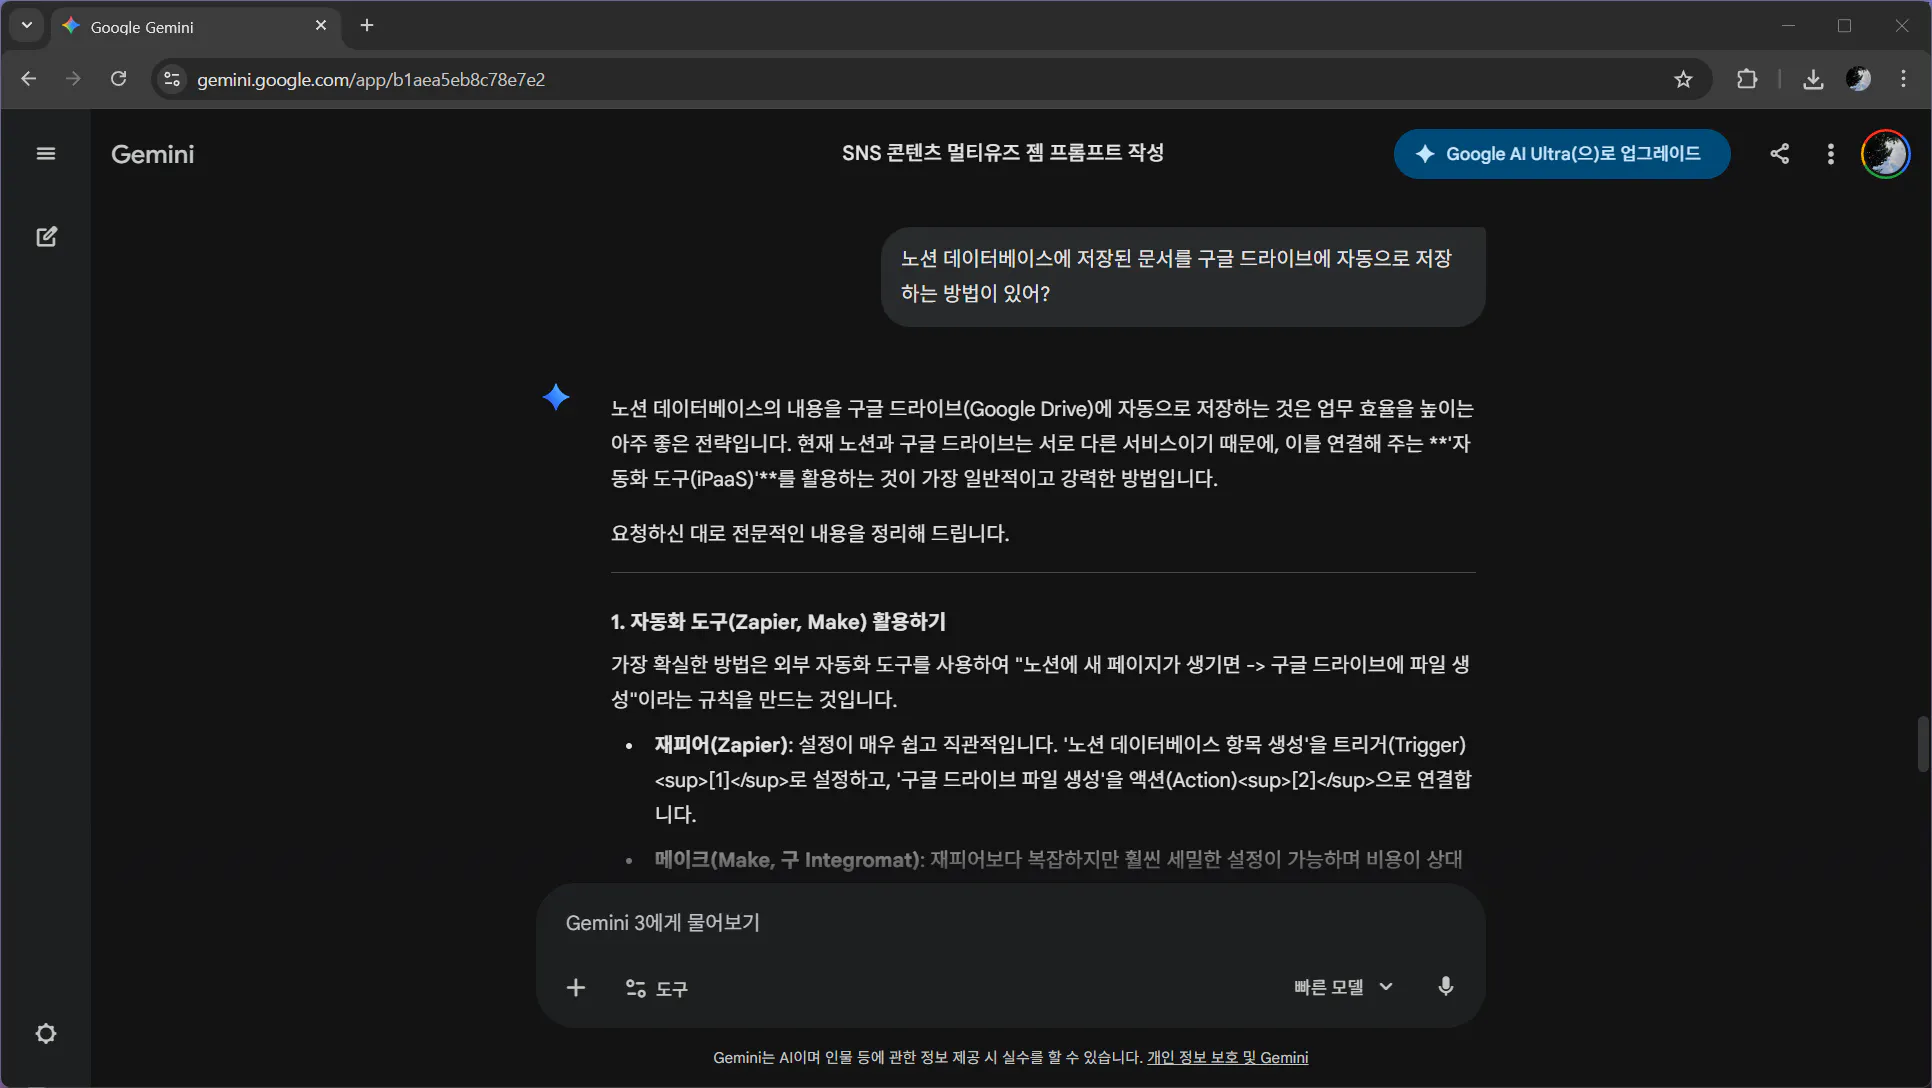
Task: Focus the Gemini 3에게 물어보기 prompt field
Action: pos(1010,923)
